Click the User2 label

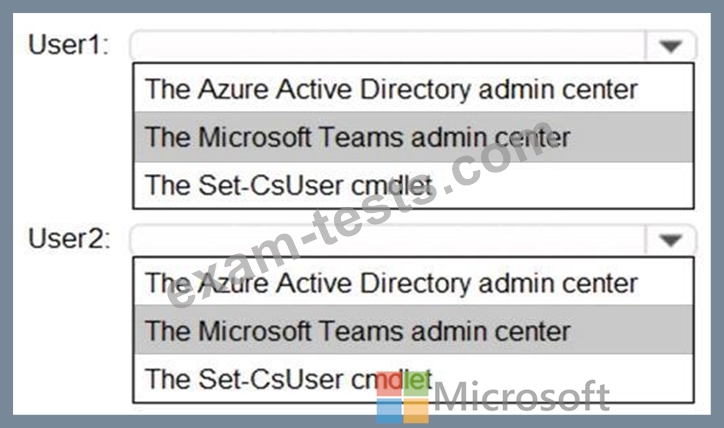coord(69,239)
